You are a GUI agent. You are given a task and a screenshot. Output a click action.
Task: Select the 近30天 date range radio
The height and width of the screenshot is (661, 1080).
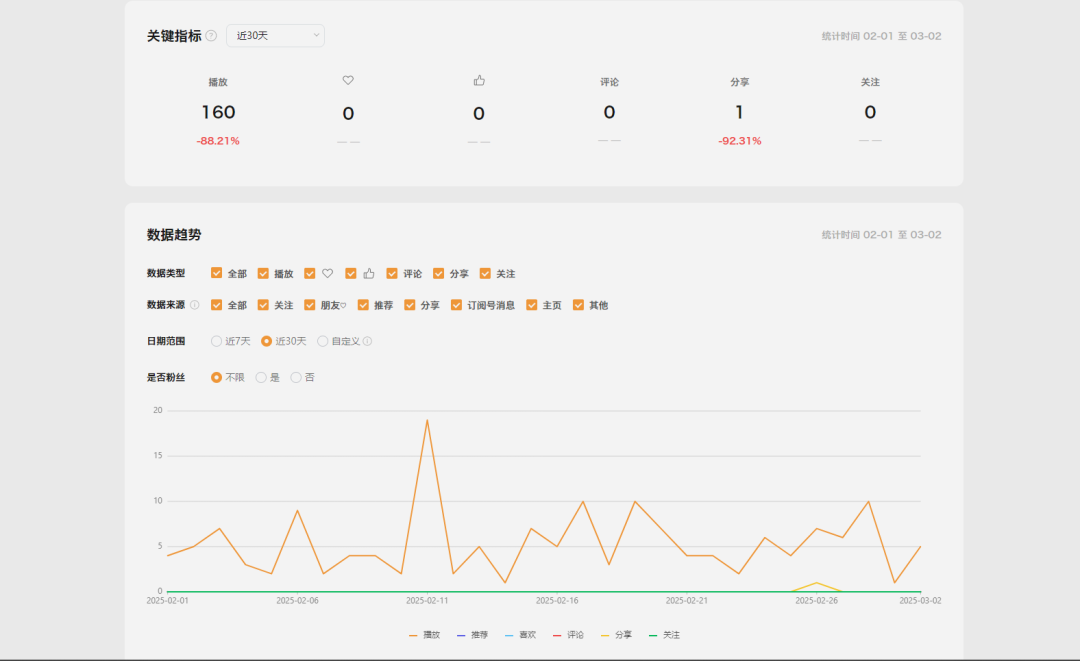(267, 342)
